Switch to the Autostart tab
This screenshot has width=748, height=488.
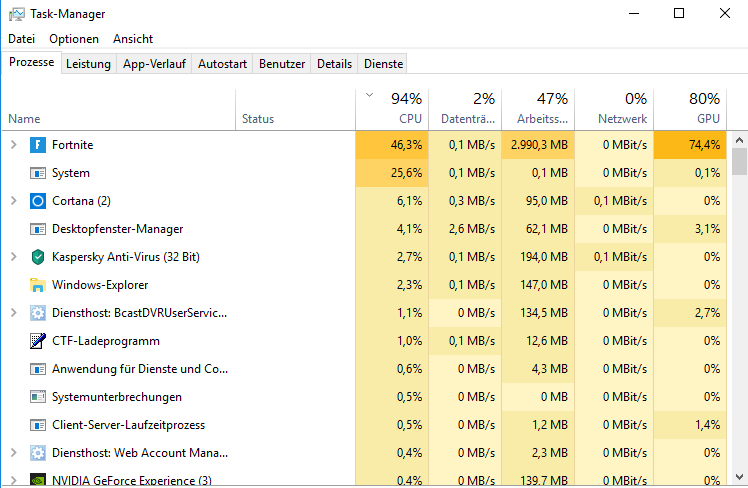pos(222,64)
